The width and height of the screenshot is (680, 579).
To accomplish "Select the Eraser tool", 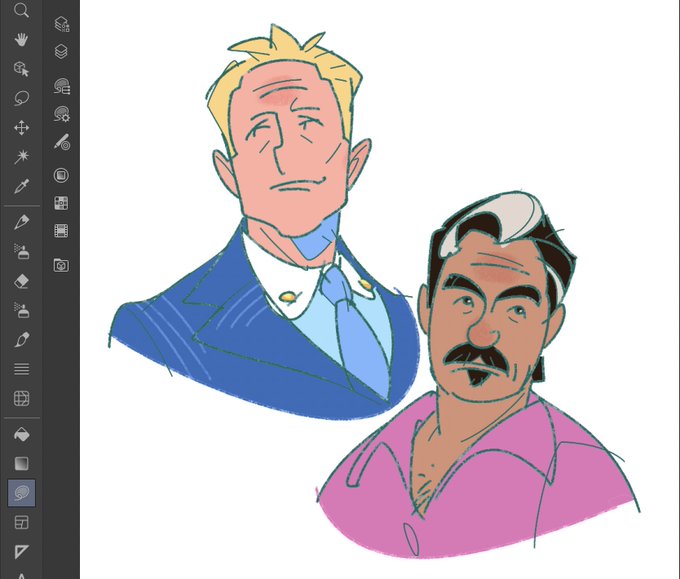I will [21, 281].
